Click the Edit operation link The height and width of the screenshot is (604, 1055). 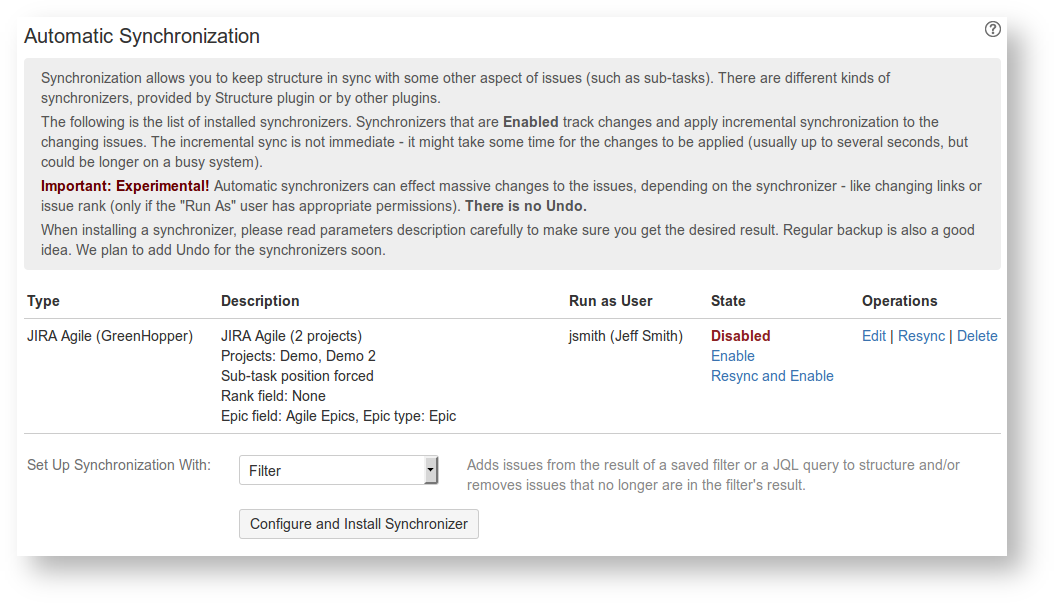coord(873,335)
